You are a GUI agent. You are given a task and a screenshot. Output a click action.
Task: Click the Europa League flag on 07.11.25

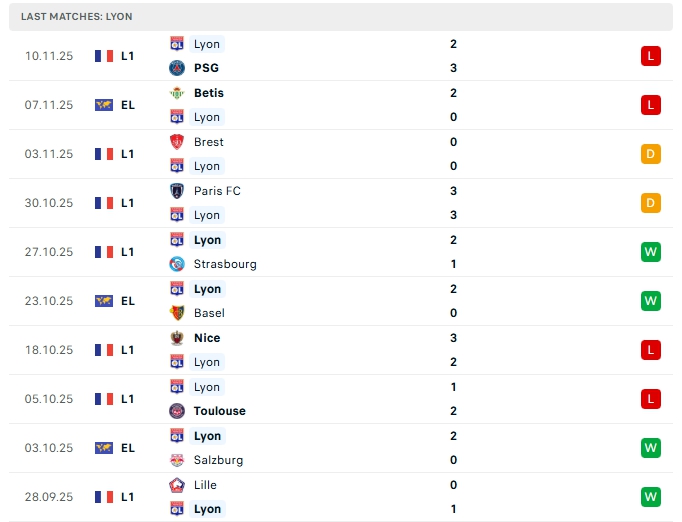click(x=104, y=105)
